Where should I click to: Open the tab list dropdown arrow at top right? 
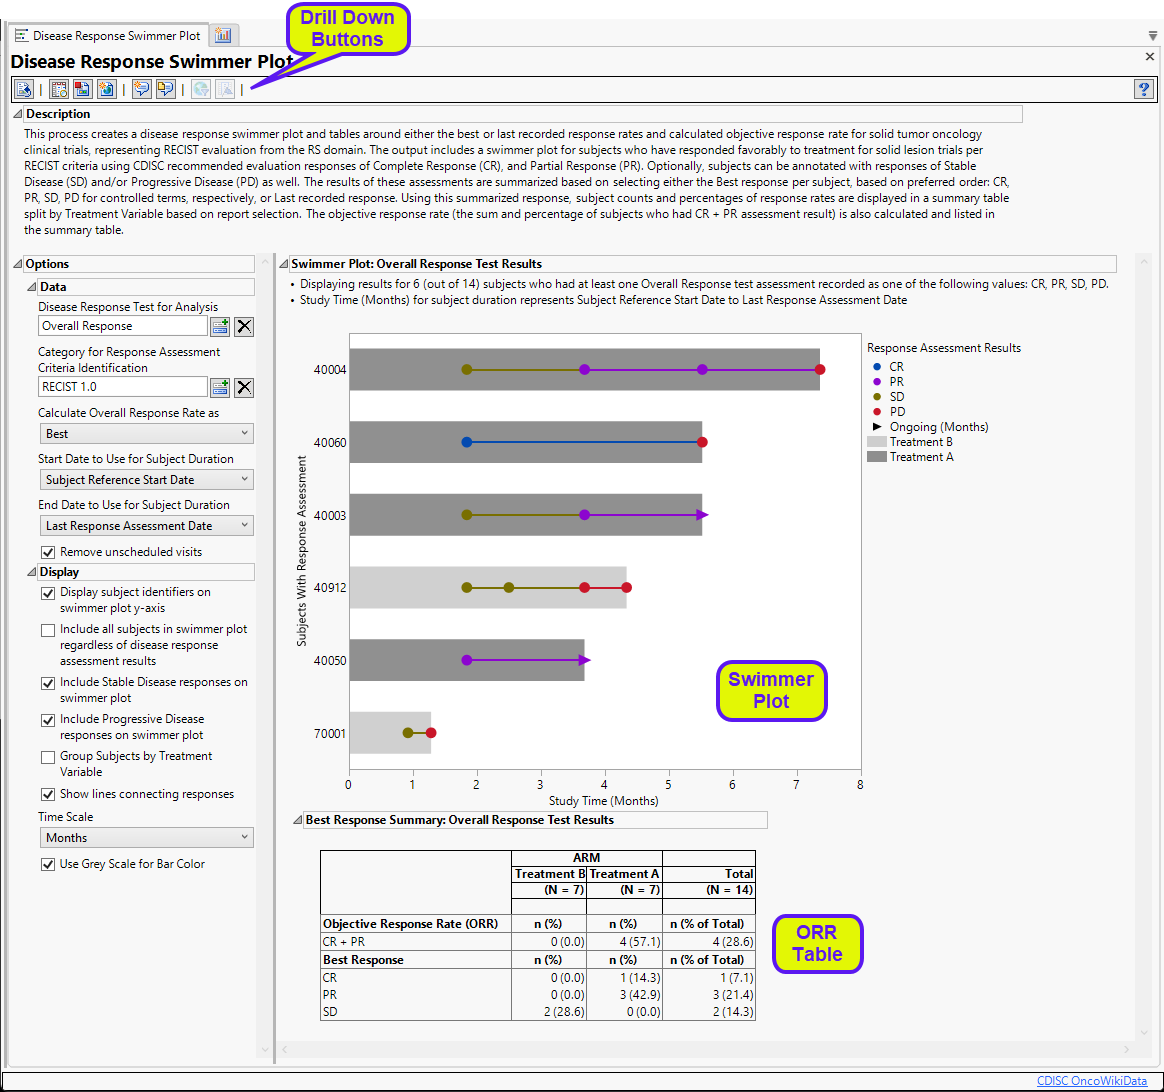(x=1152, y=36)
